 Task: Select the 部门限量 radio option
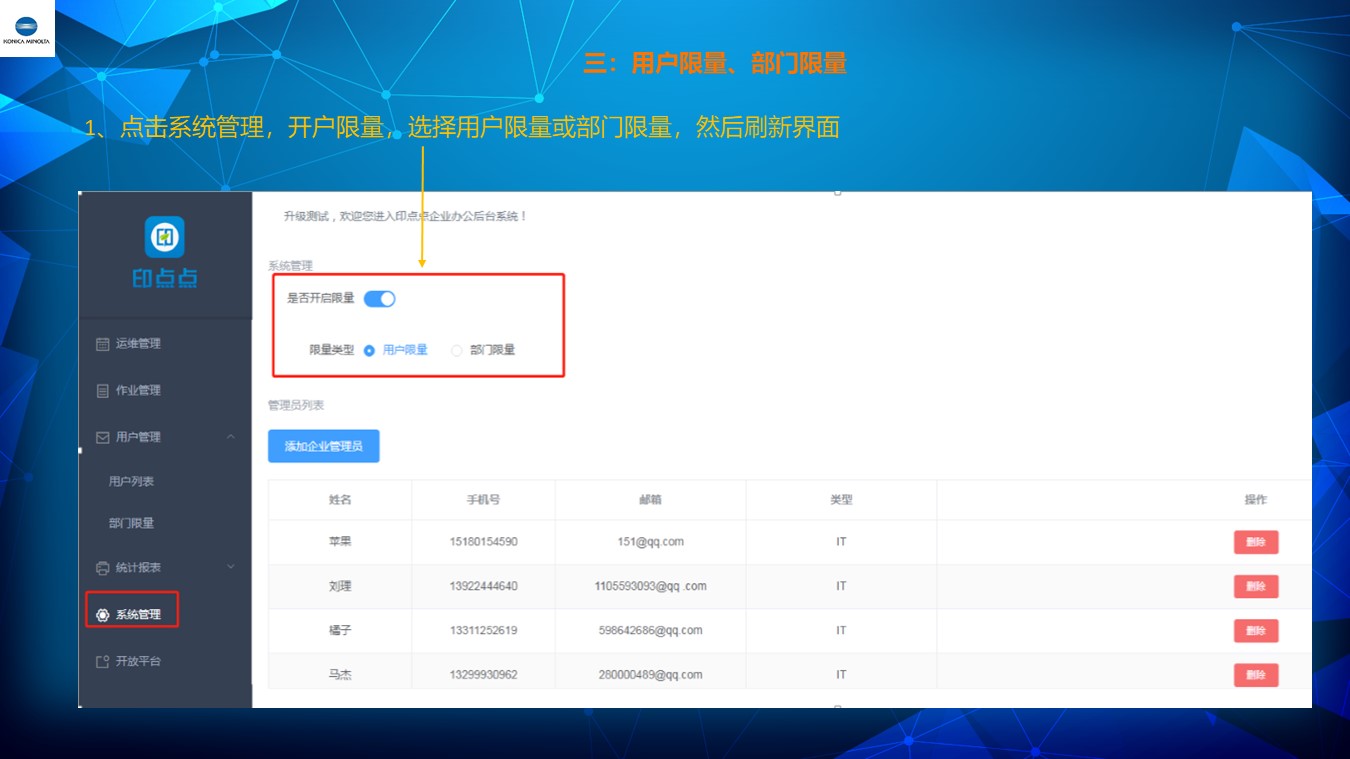[457, 351]
